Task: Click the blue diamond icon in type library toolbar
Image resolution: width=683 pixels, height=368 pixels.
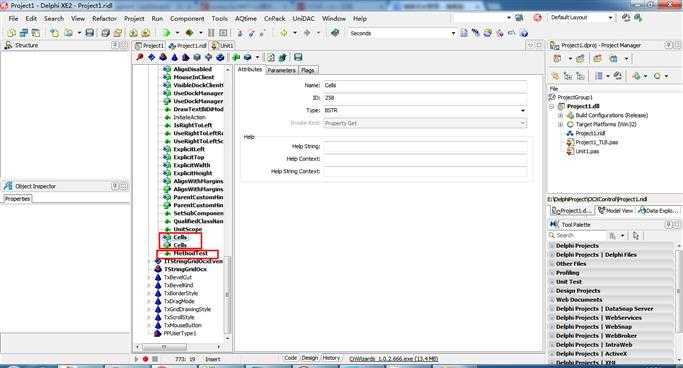Action: 151,57
